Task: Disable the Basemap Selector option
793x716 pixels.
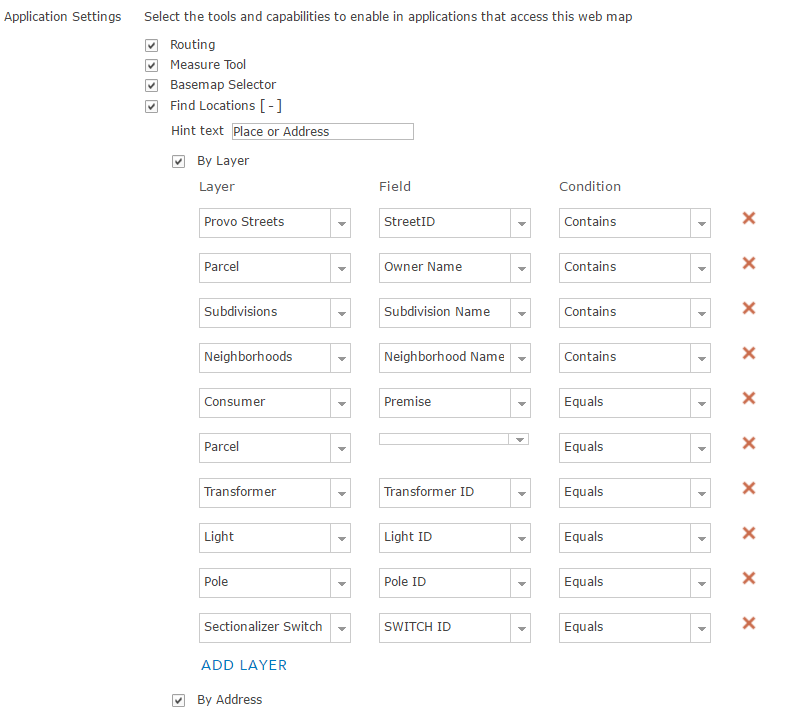Action: 152,85
